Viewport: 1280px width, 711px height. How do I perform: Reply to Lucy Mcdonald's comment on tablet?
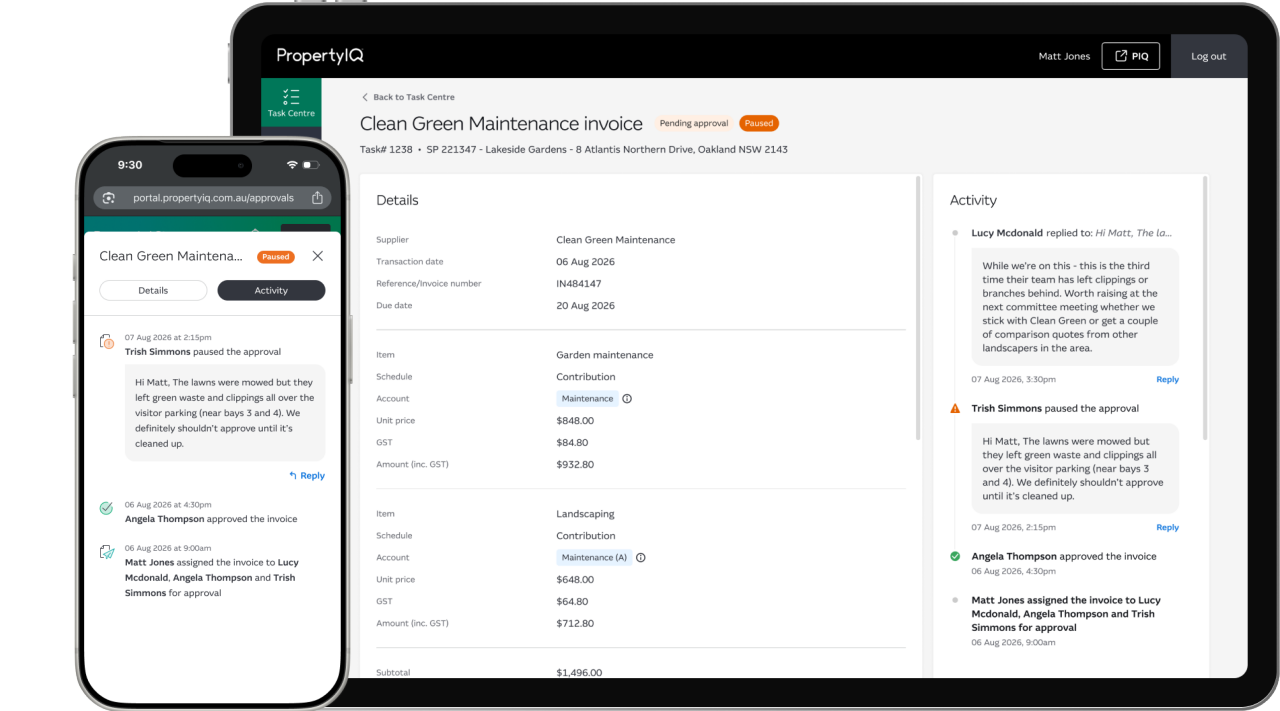tap(1167, 380)
